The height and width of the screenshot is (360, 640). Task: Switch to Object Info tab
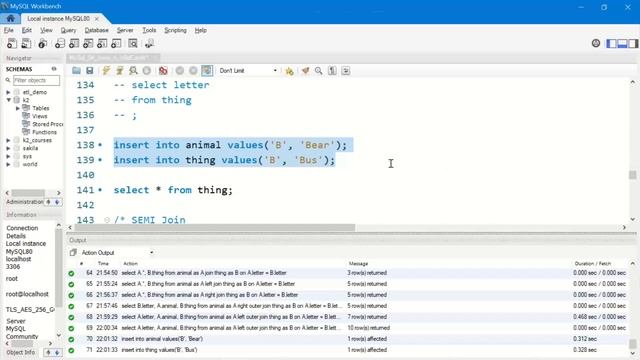point(20,352)
